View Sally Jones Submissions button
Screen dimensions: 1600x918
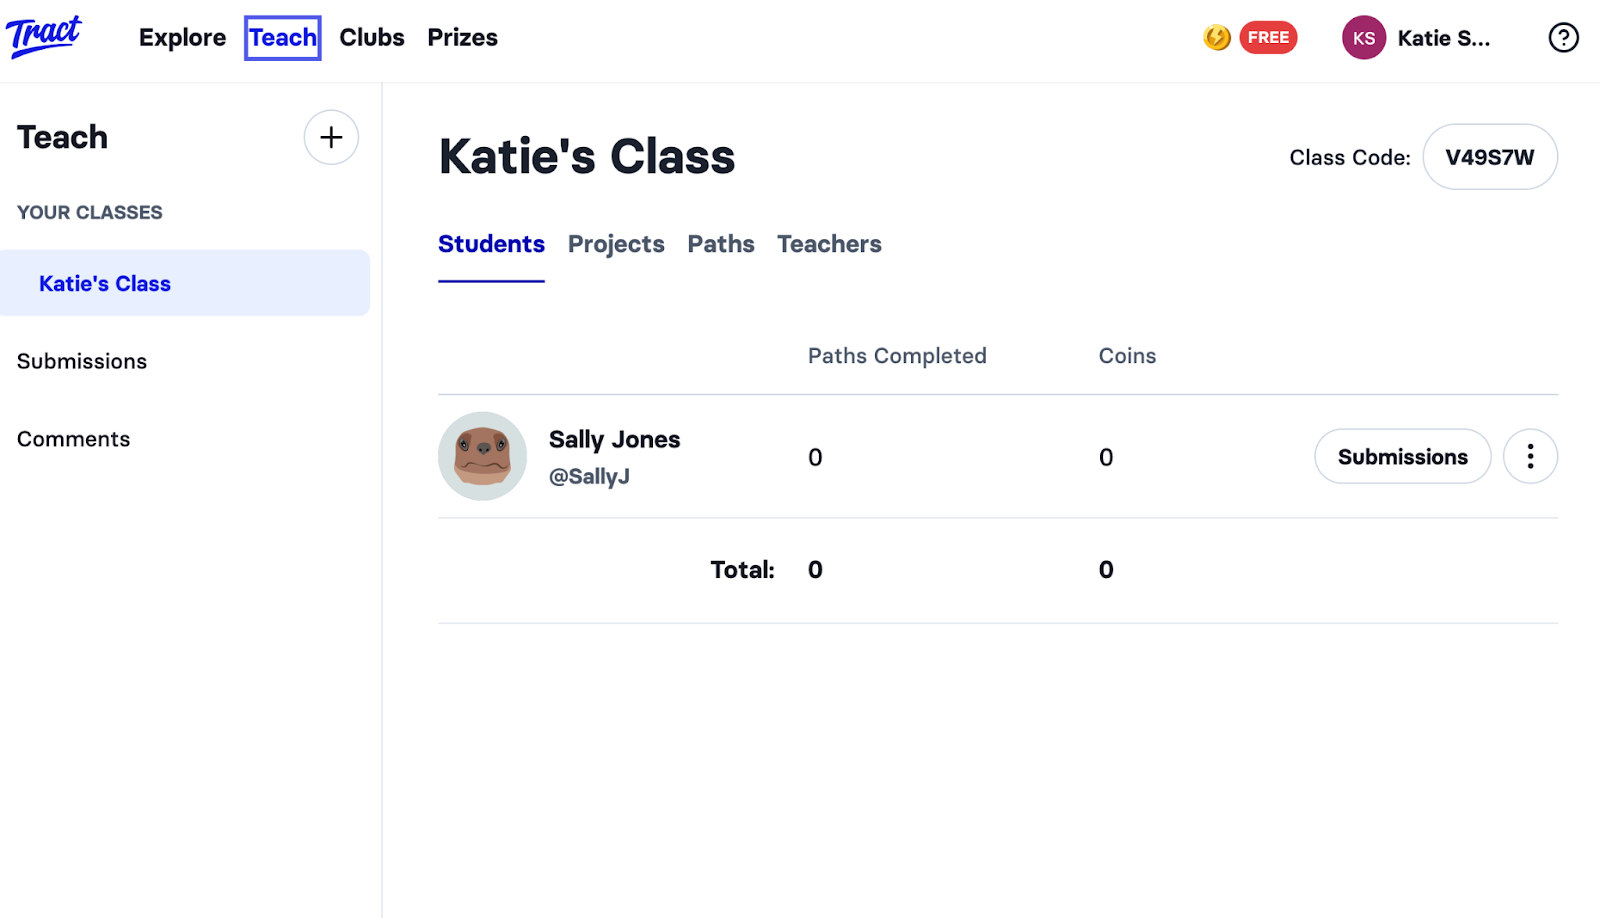coord(1402,456)
